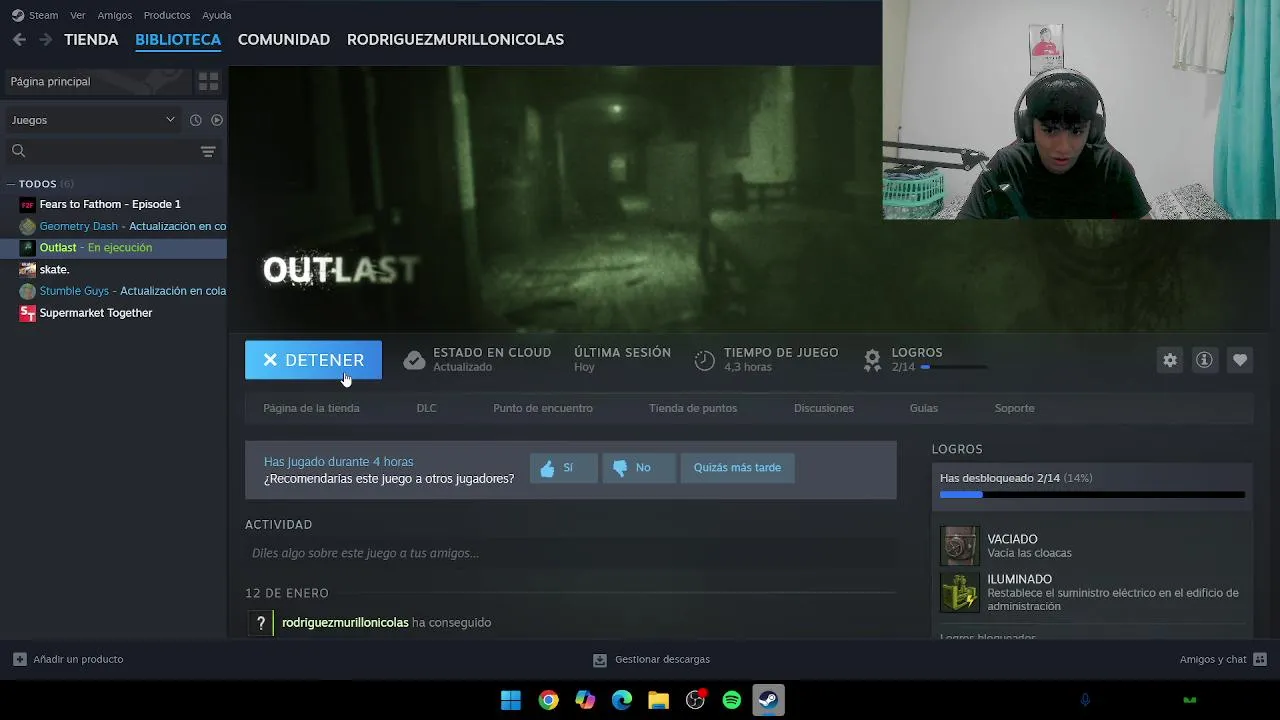The width and height of the screenshot is (1280, 720).
Task: Click the DETENER button
Action: (x=313, y=360)
